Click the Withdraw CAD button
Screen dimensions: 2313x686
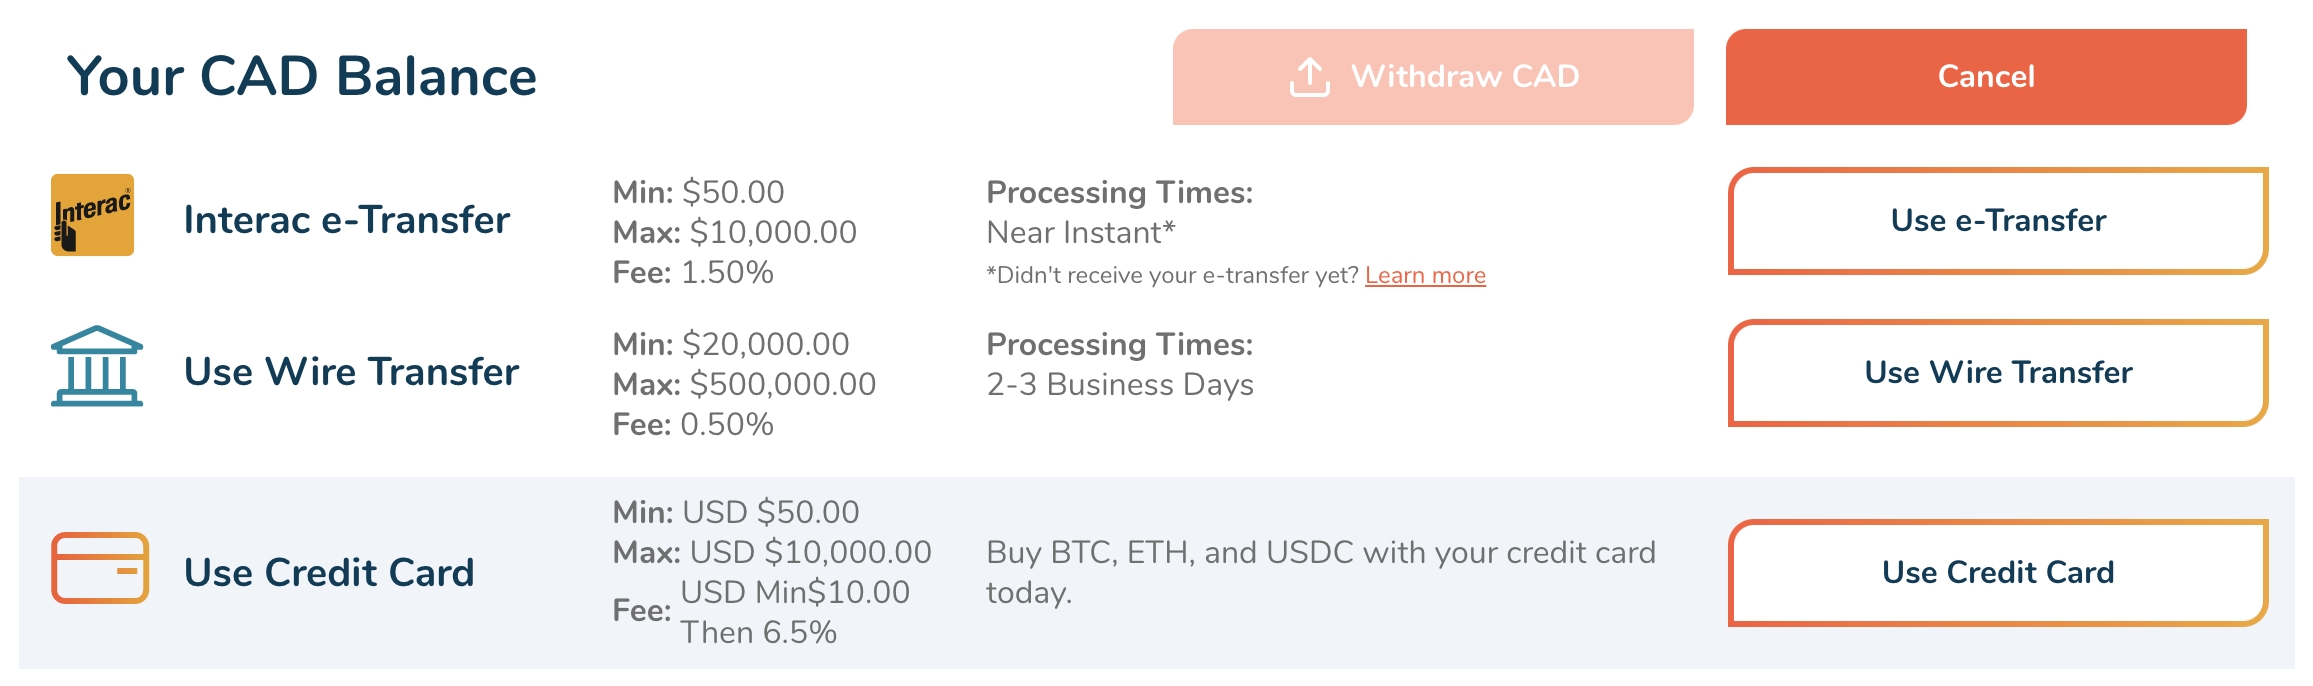[x=1433, y=77]
